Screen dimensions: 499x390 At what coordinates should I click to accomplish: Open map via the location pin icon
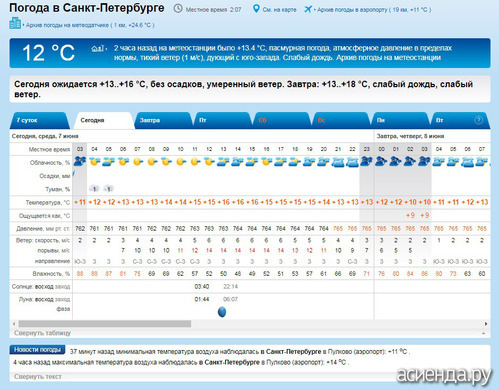[256, 9]
